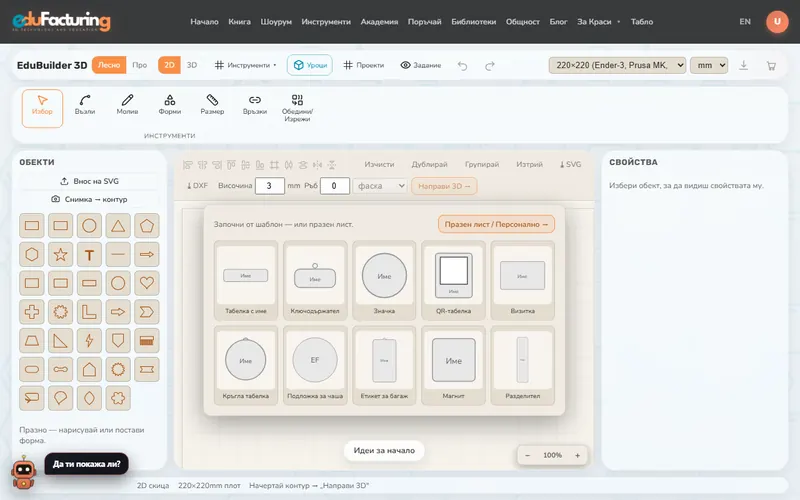Open the Шоурум menu item
Screen dimensions: 800x500
[276, 21]
